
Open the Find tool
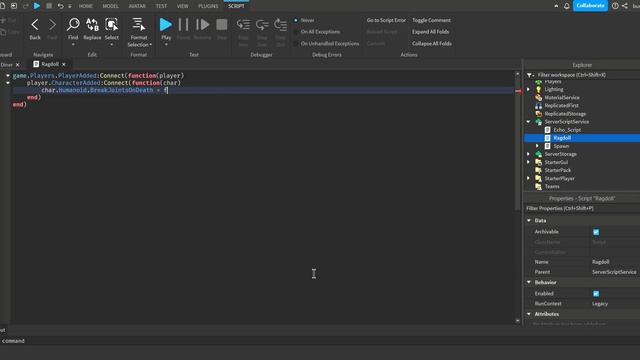pos(73,24)
